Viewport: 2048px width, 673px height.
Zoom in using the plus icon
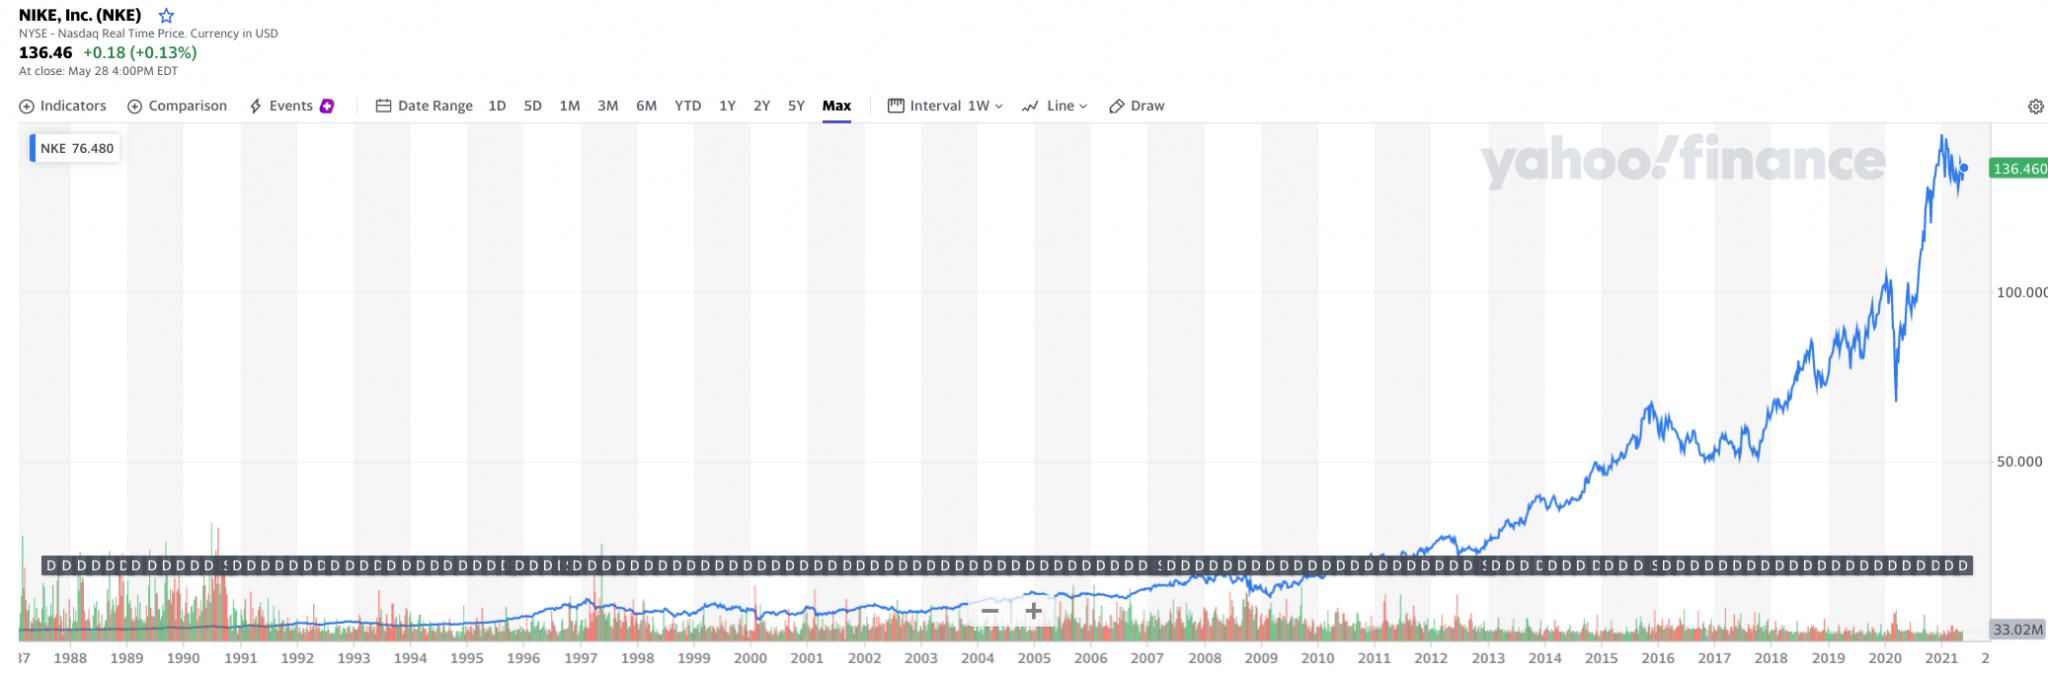pos(1034,610)
